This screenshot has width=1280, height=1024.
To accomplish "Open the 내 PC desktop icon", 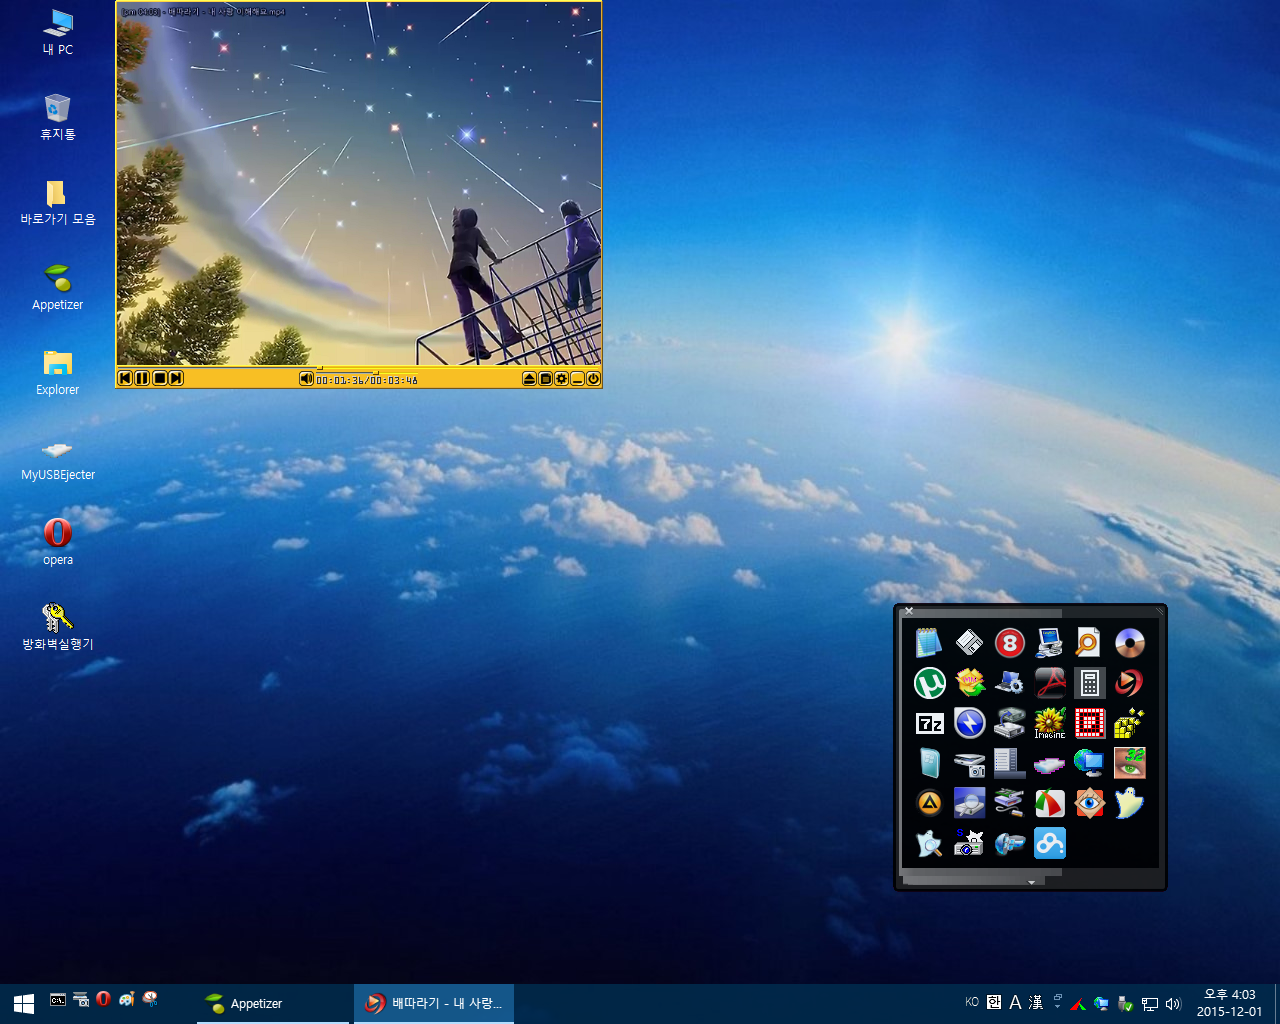I will click(57, 31).
